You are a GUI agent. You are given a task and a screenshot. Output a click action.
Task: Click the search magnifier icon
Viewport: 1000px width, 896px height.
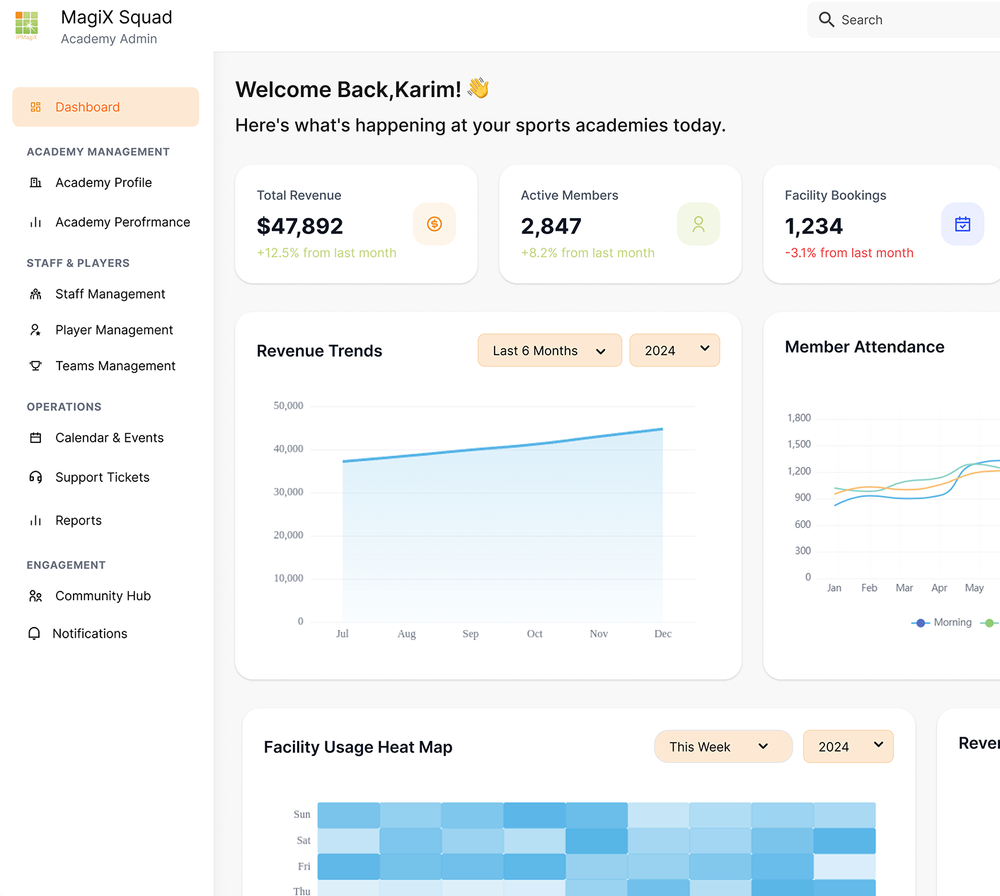point(826,20)
